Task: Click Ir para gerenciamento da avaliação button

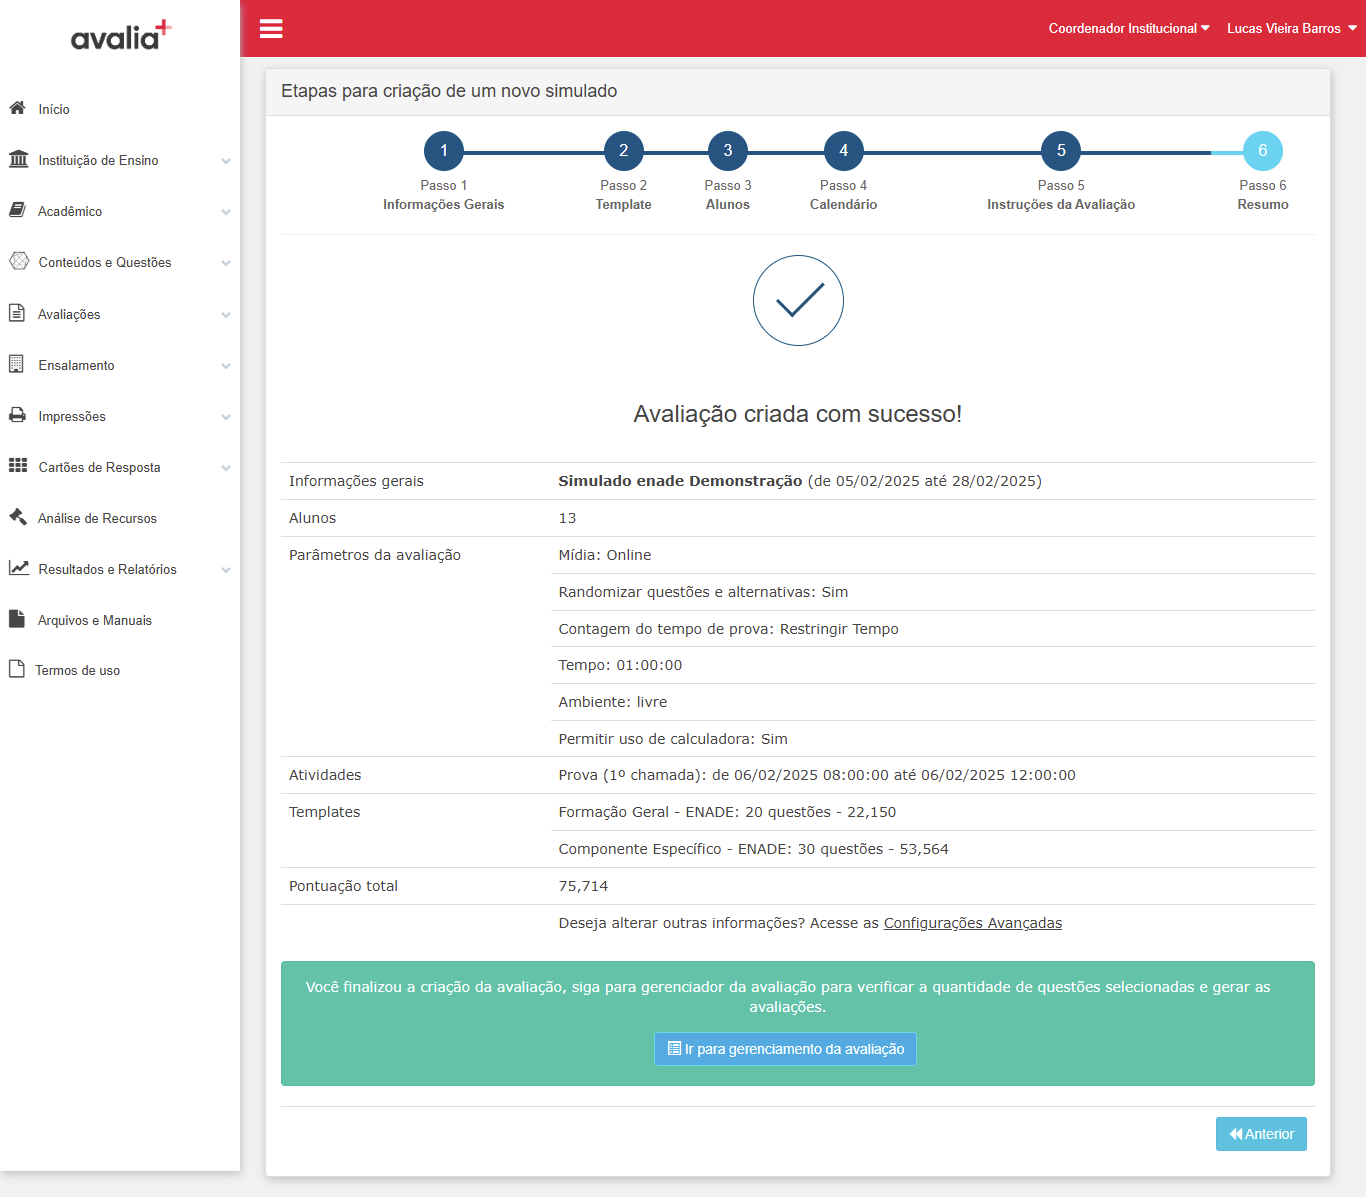Action: (x=785, y=1049)
